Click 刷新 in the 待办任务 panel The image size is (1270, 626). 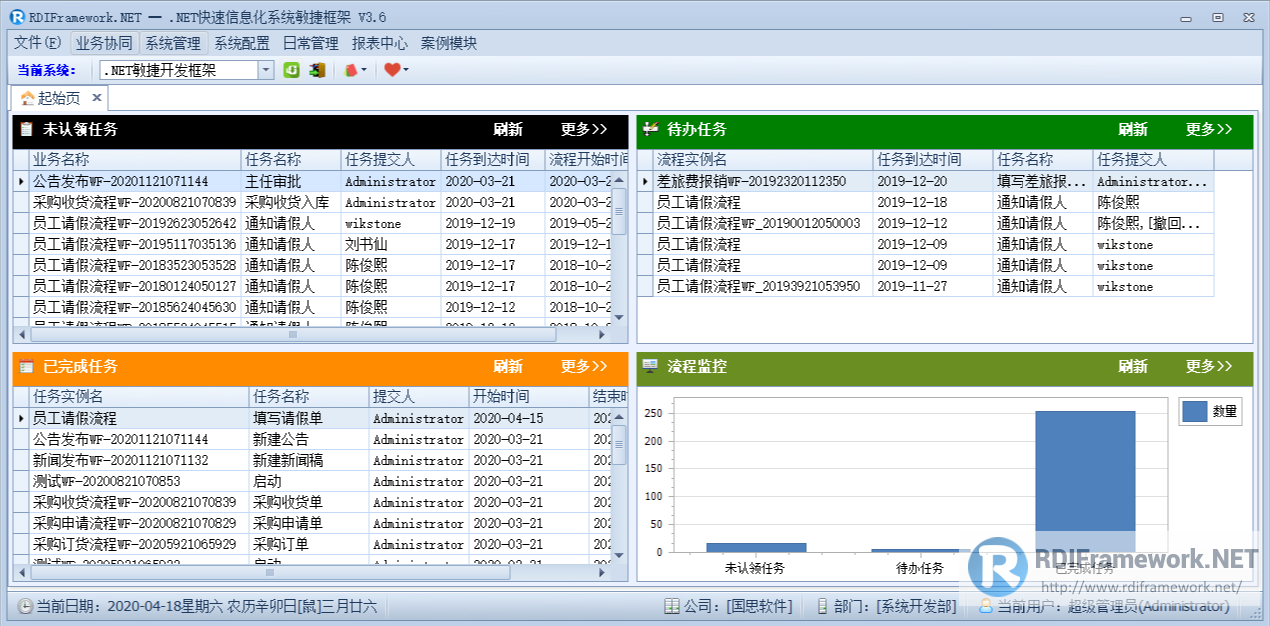click(x=1131, y=128)
